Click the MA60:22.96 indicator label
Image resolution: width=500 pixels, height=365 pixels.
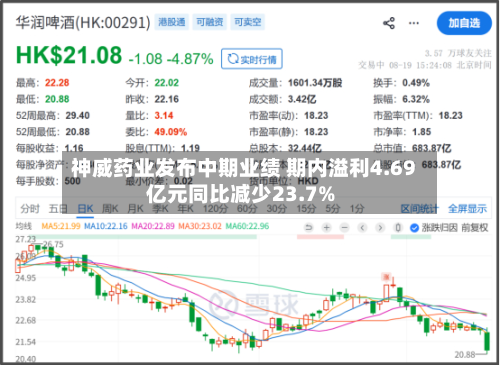click(247, 226)
